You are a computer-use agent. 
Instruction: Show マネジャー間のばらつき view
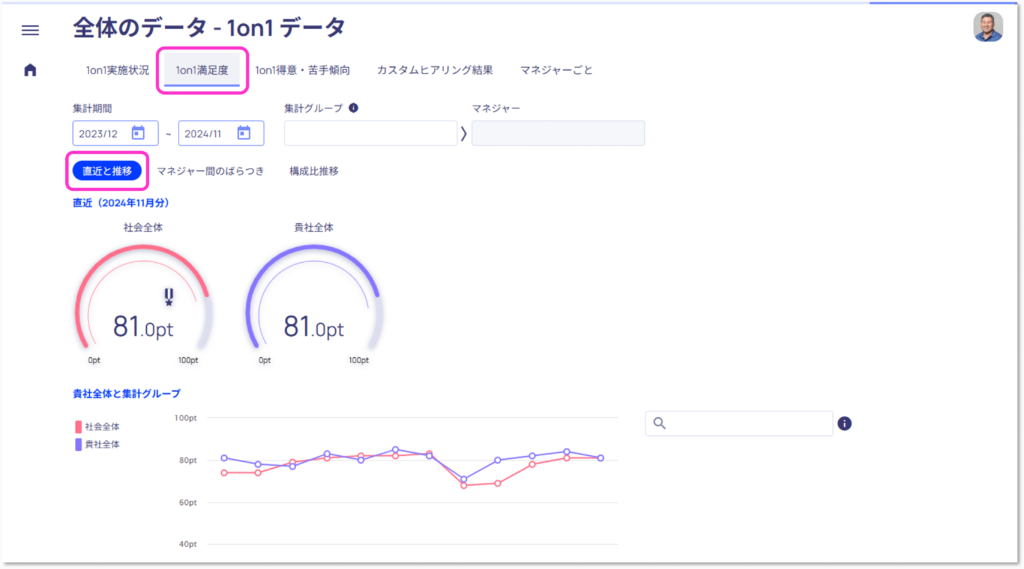click(210, 171)
